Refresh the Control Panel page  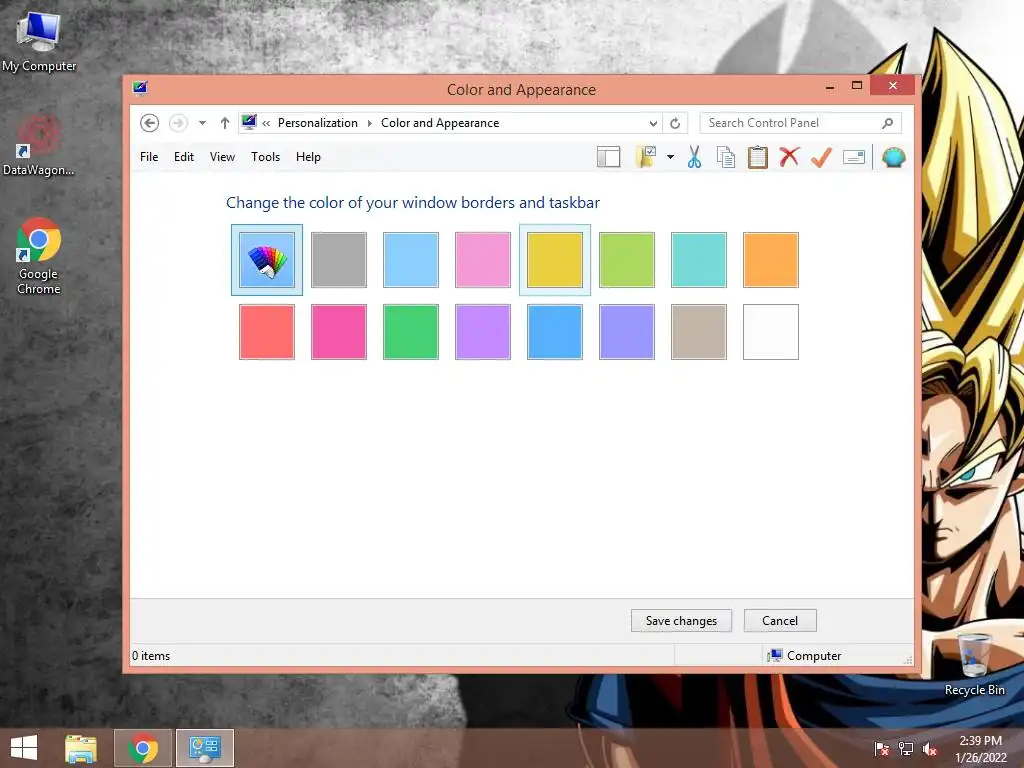coord(675,123)
